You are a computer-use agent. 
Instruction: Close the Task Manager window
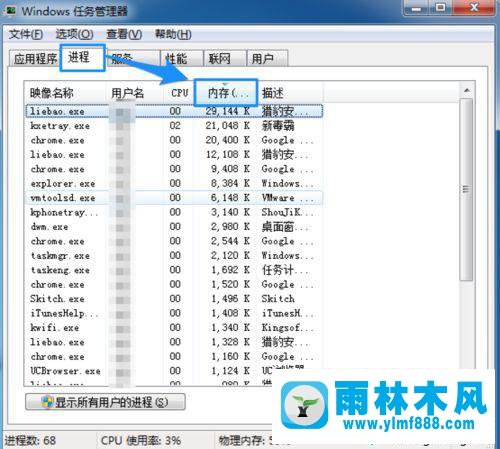tap(474, 8)
